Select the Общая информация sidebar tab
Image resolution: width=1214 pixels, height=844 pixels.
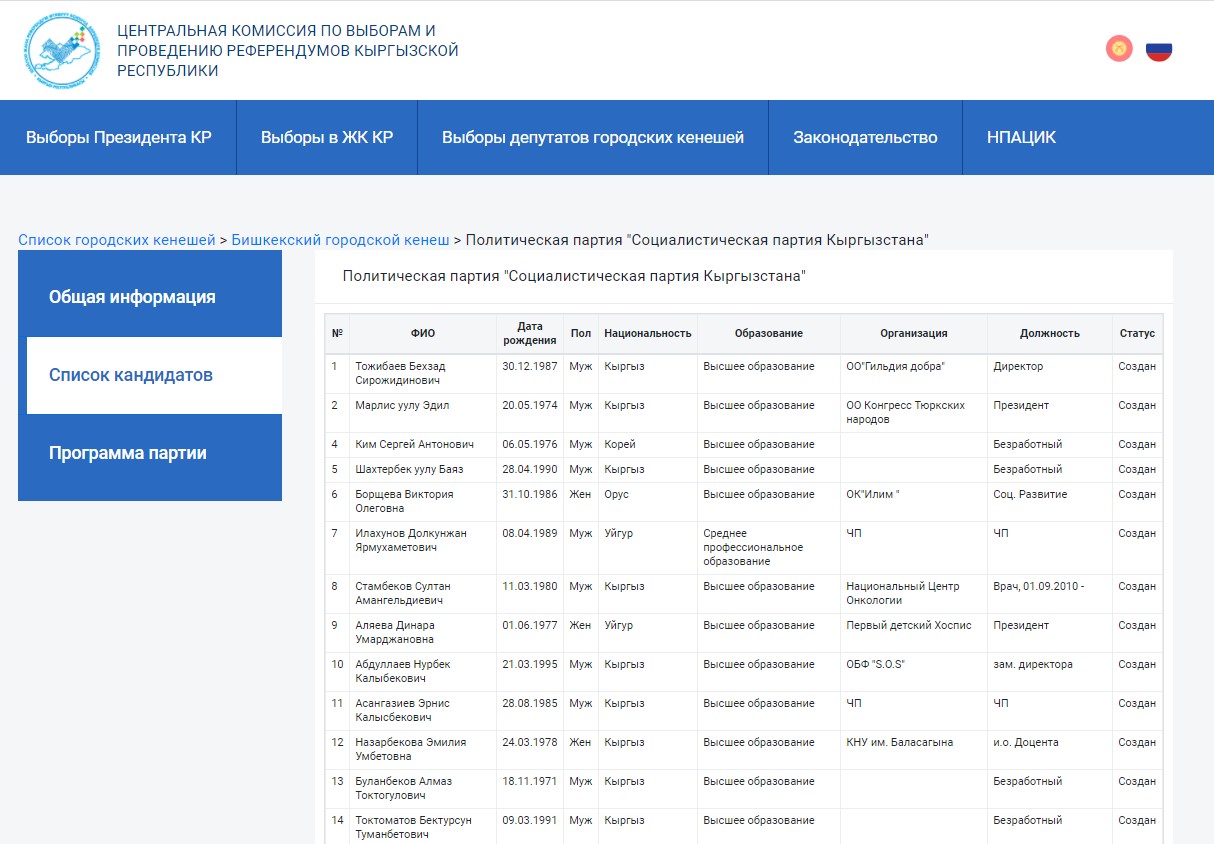coord(132,297)
